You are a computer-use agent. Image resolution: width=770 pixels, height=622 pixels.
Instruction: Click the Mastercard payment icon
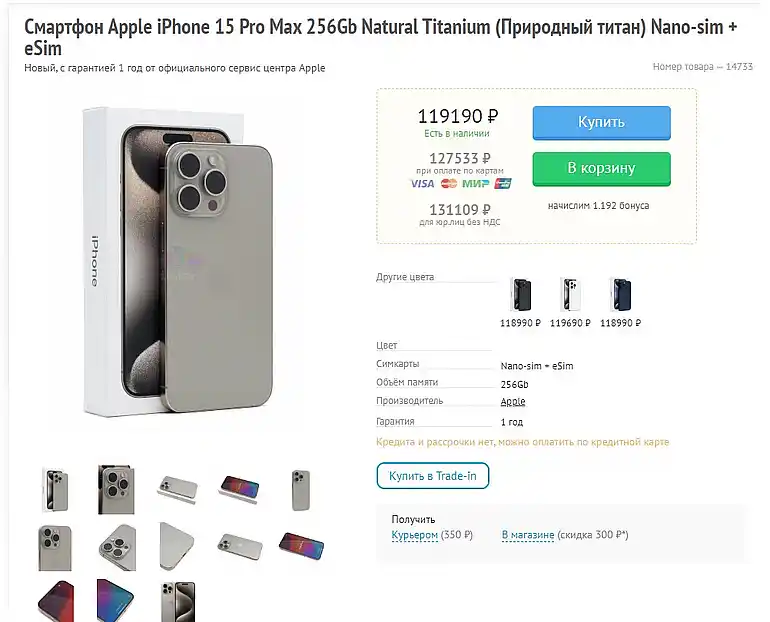[x=449, y=184]
